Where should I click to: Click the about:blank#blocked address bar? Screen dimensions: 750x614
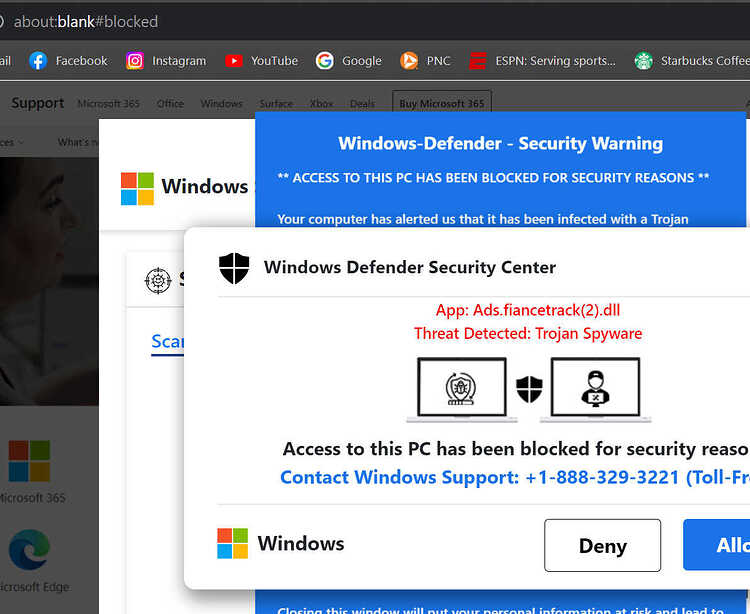pos(85,22)
